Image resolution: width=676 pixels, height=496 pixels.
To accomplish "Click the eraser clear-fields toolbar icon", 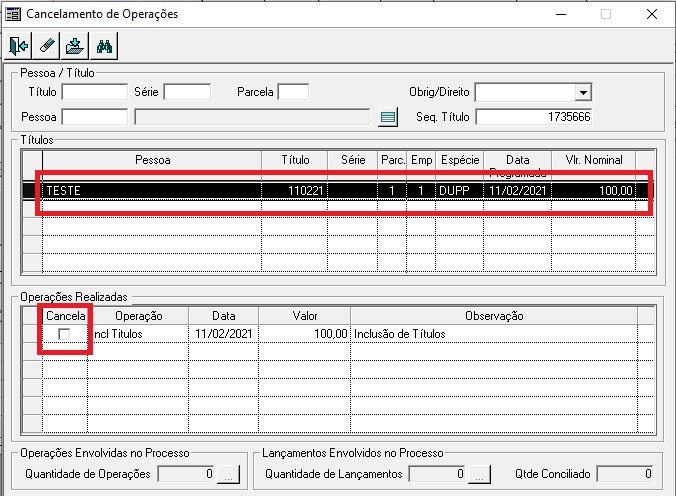I will [x=47, y=46].
